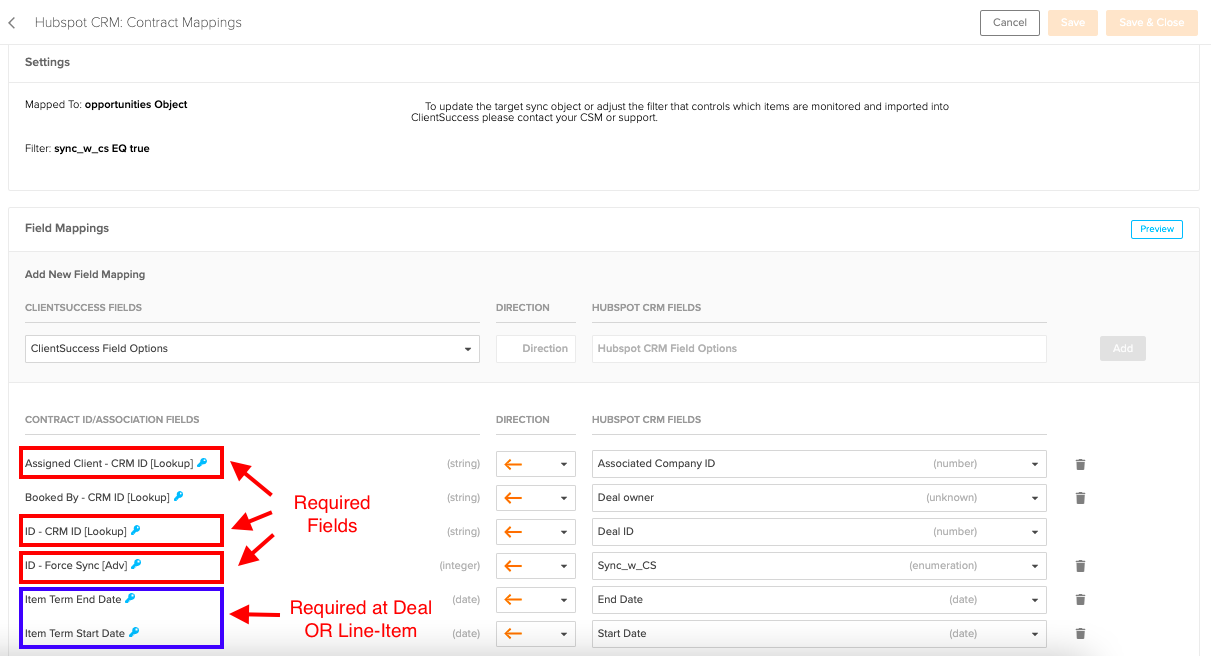Screen dimensions: 1211x656
Task: Click key icon next to ID - Force Sync
Action: [136, 564]
